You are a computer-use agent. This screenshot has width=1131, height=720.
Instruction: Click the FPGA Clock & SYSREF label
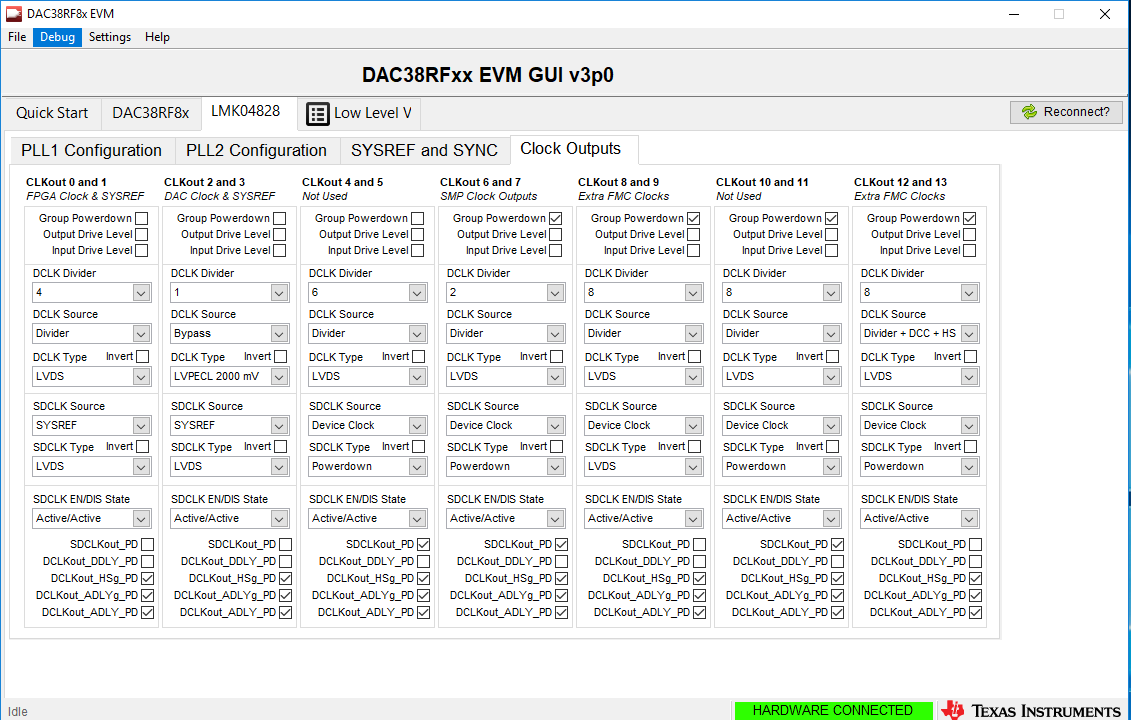tap(85, 196)
